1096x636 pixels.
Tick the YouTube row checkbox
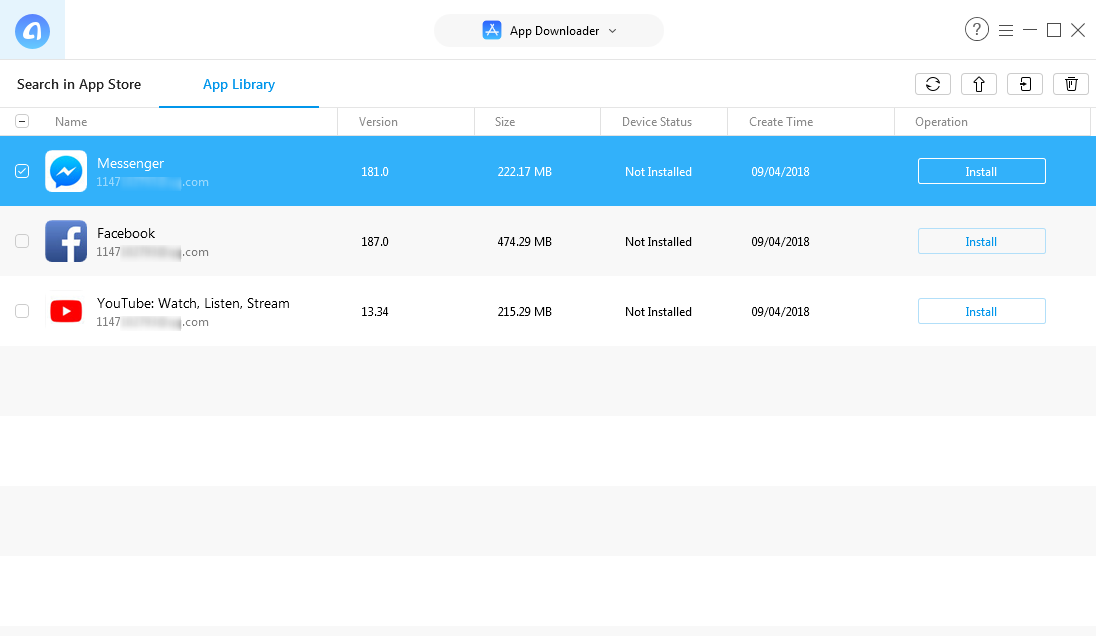click(22, 311)
